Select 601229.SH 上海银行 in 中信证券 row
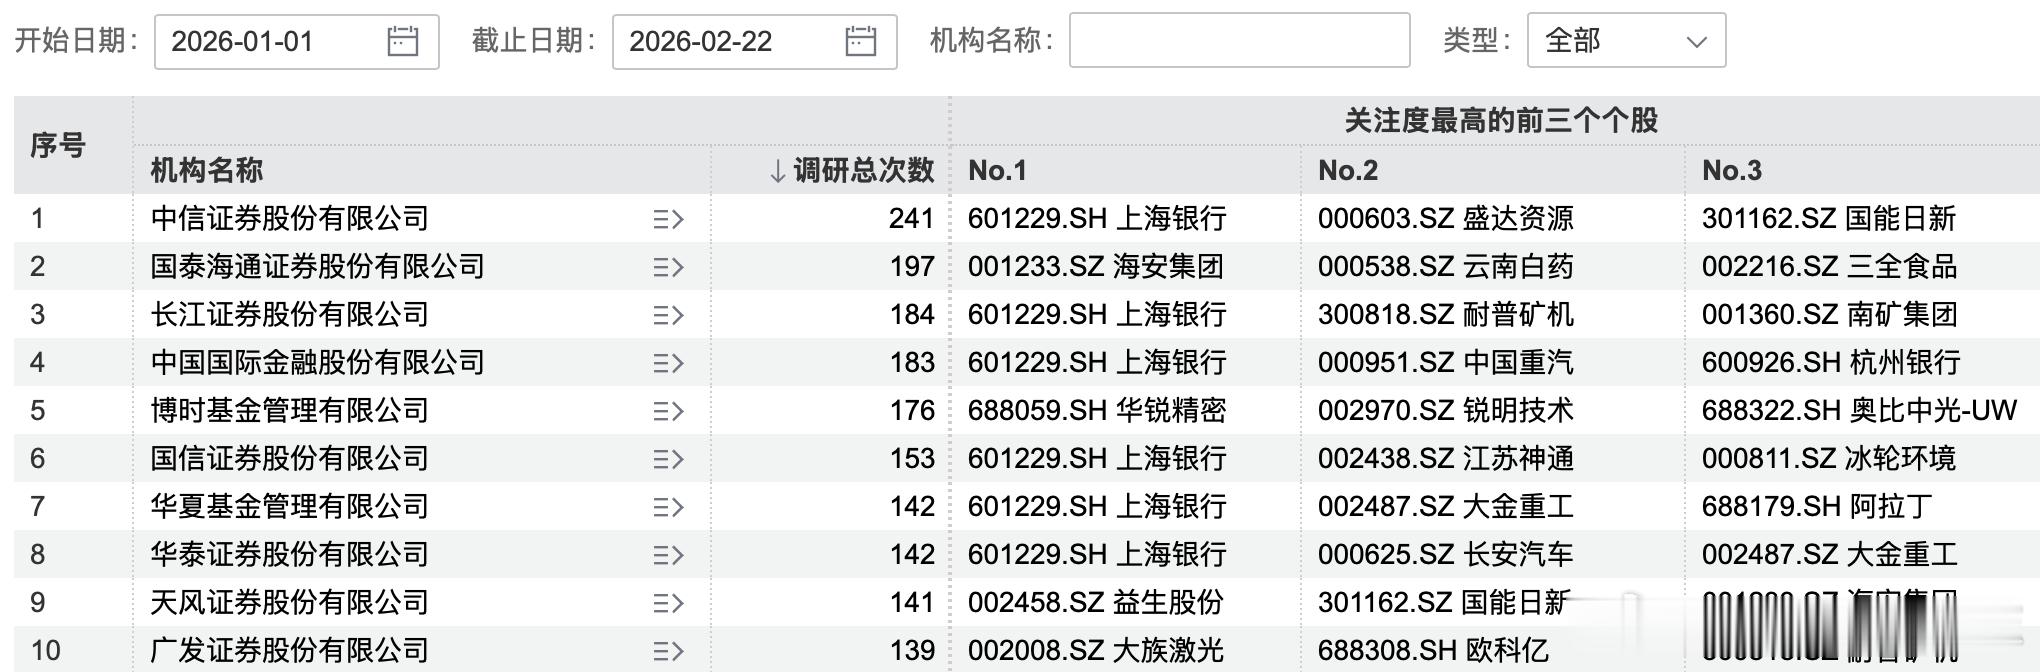 click(1097, 219)
